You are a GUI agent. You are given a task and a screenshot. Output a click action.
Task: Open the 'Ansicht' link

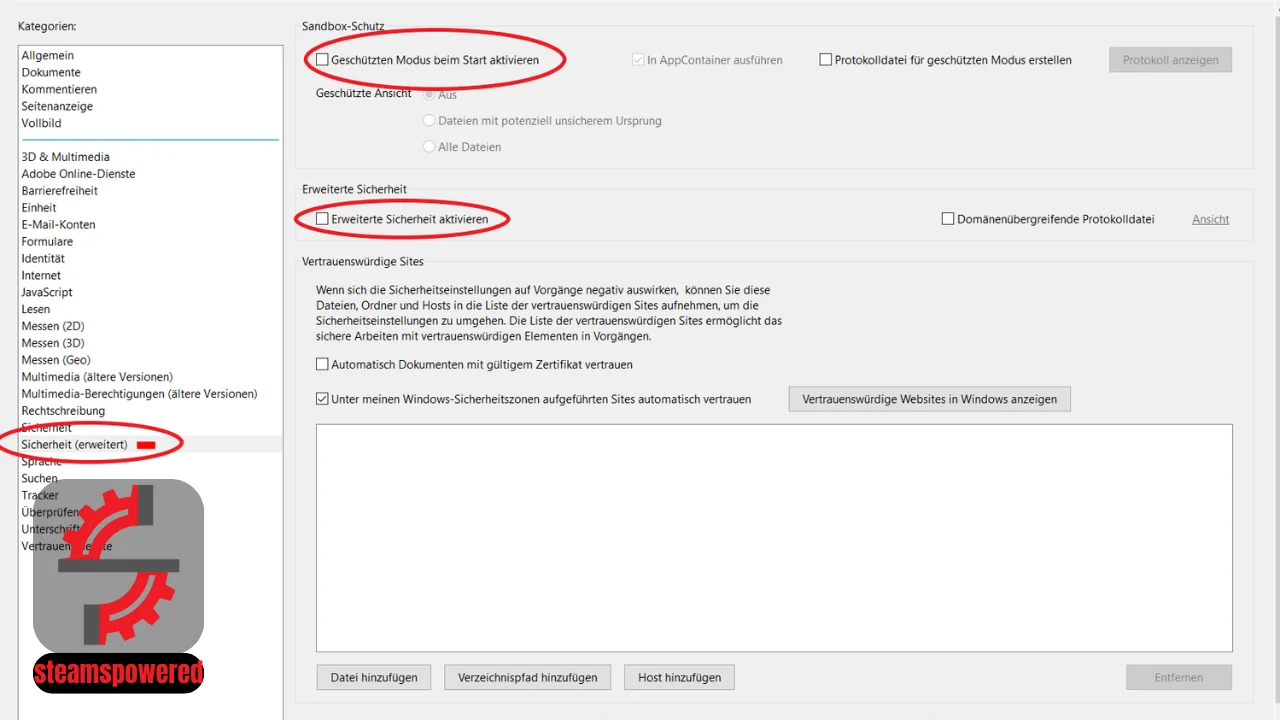pyautogui.click(x=1210, y=219)
